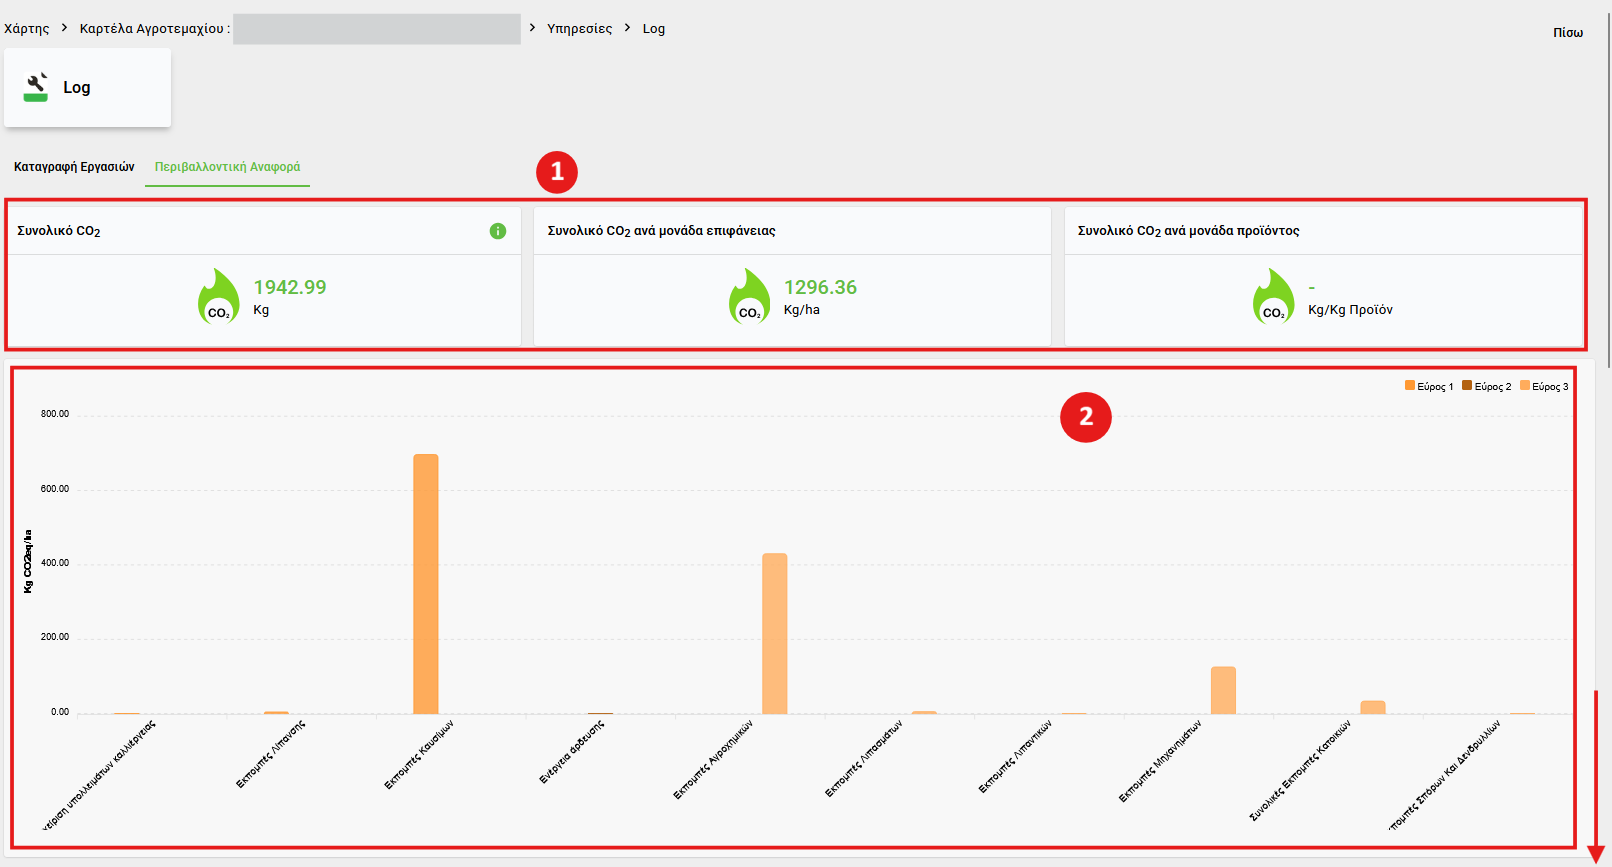Click the Log wrench icon
1612x867 pixels.
[x=36, y=88]
